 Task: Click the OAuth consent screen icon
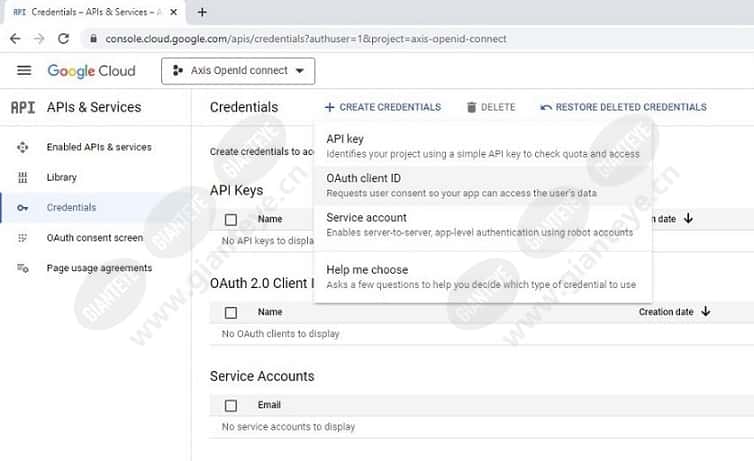click(22, 238)
